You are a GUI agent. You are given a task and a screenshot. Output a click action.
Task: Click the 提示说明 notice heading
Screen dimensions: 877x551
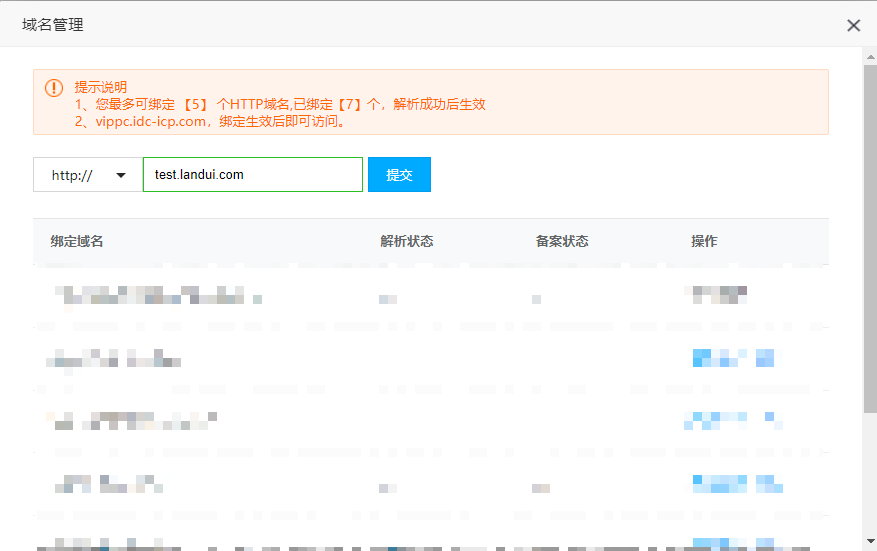[x=100, y=87]
